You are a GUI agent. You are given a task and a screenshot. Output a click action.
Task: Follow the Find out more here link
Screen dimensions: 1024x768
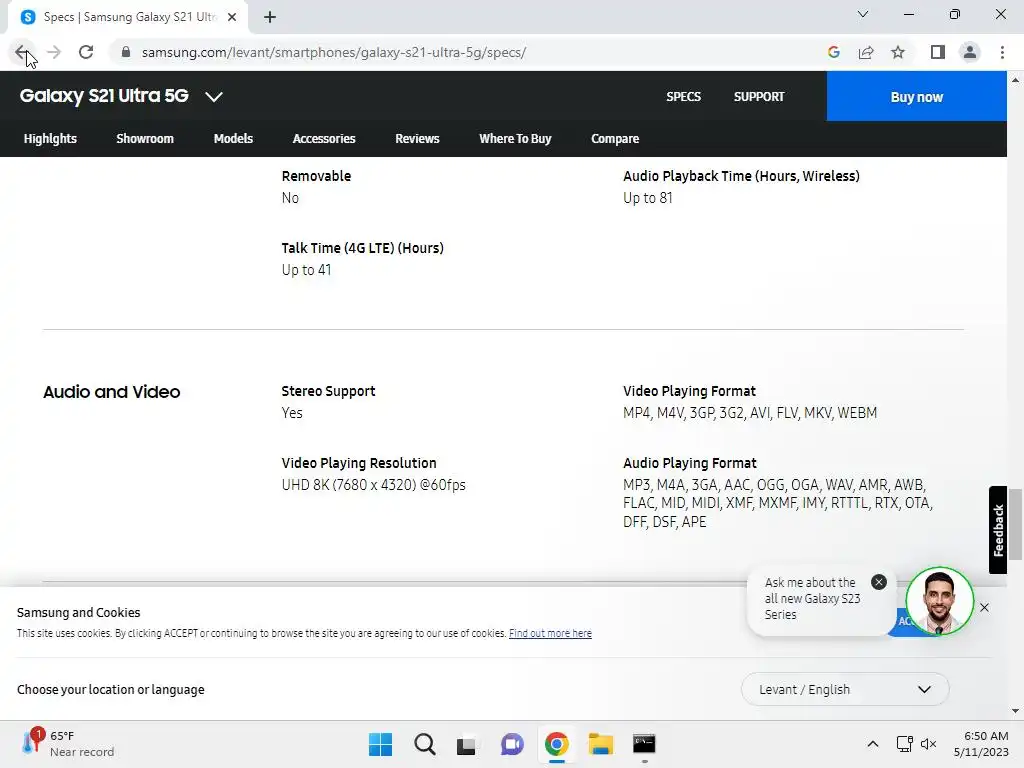pos(550,633)
